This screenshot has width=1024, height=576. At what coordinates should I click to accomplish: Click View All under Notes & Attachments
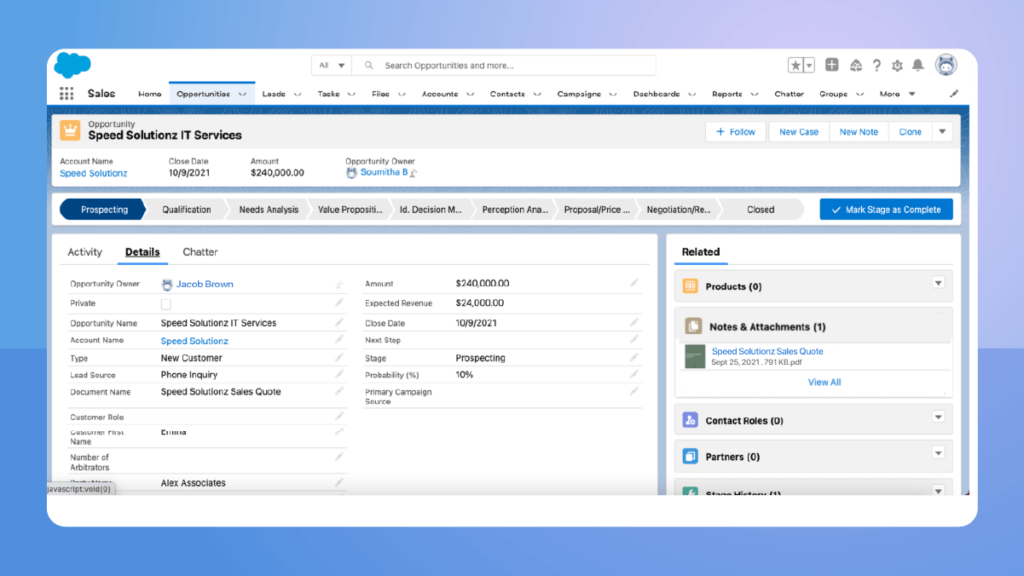pos(824,382)
